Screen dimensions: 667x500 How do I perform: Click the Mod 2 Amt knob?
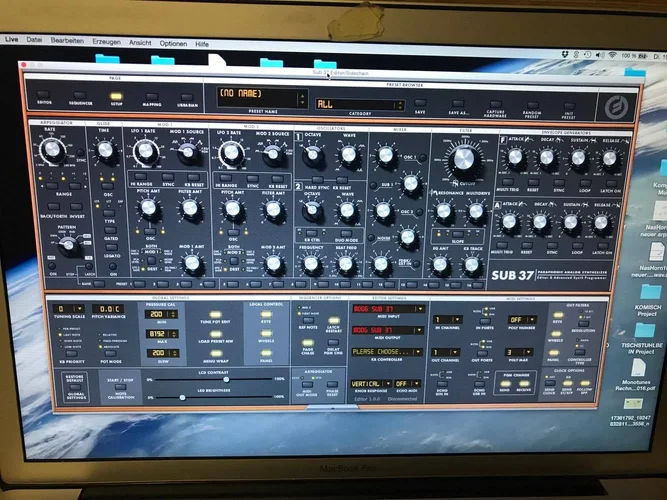coord(273,263)
